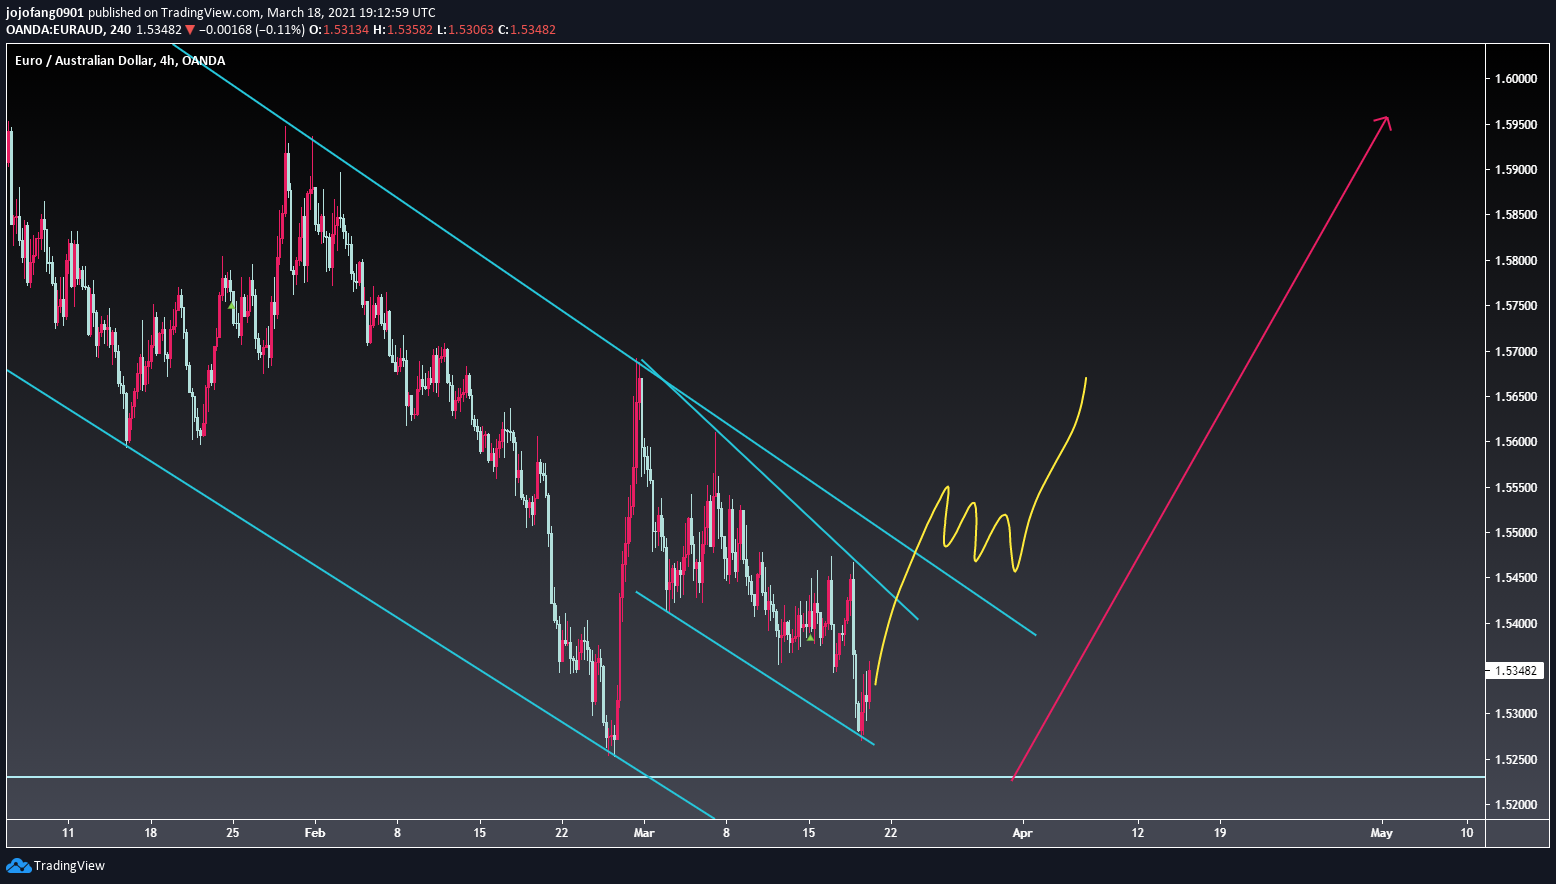Click the 1.56000 price axis label

(1516, 442)
